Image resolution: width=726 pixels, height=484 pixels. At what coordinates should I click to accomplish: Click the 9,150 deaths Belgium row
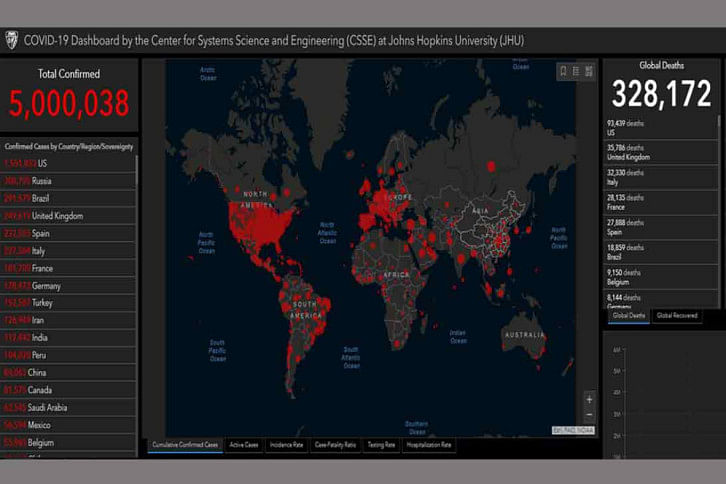[660, 277]
